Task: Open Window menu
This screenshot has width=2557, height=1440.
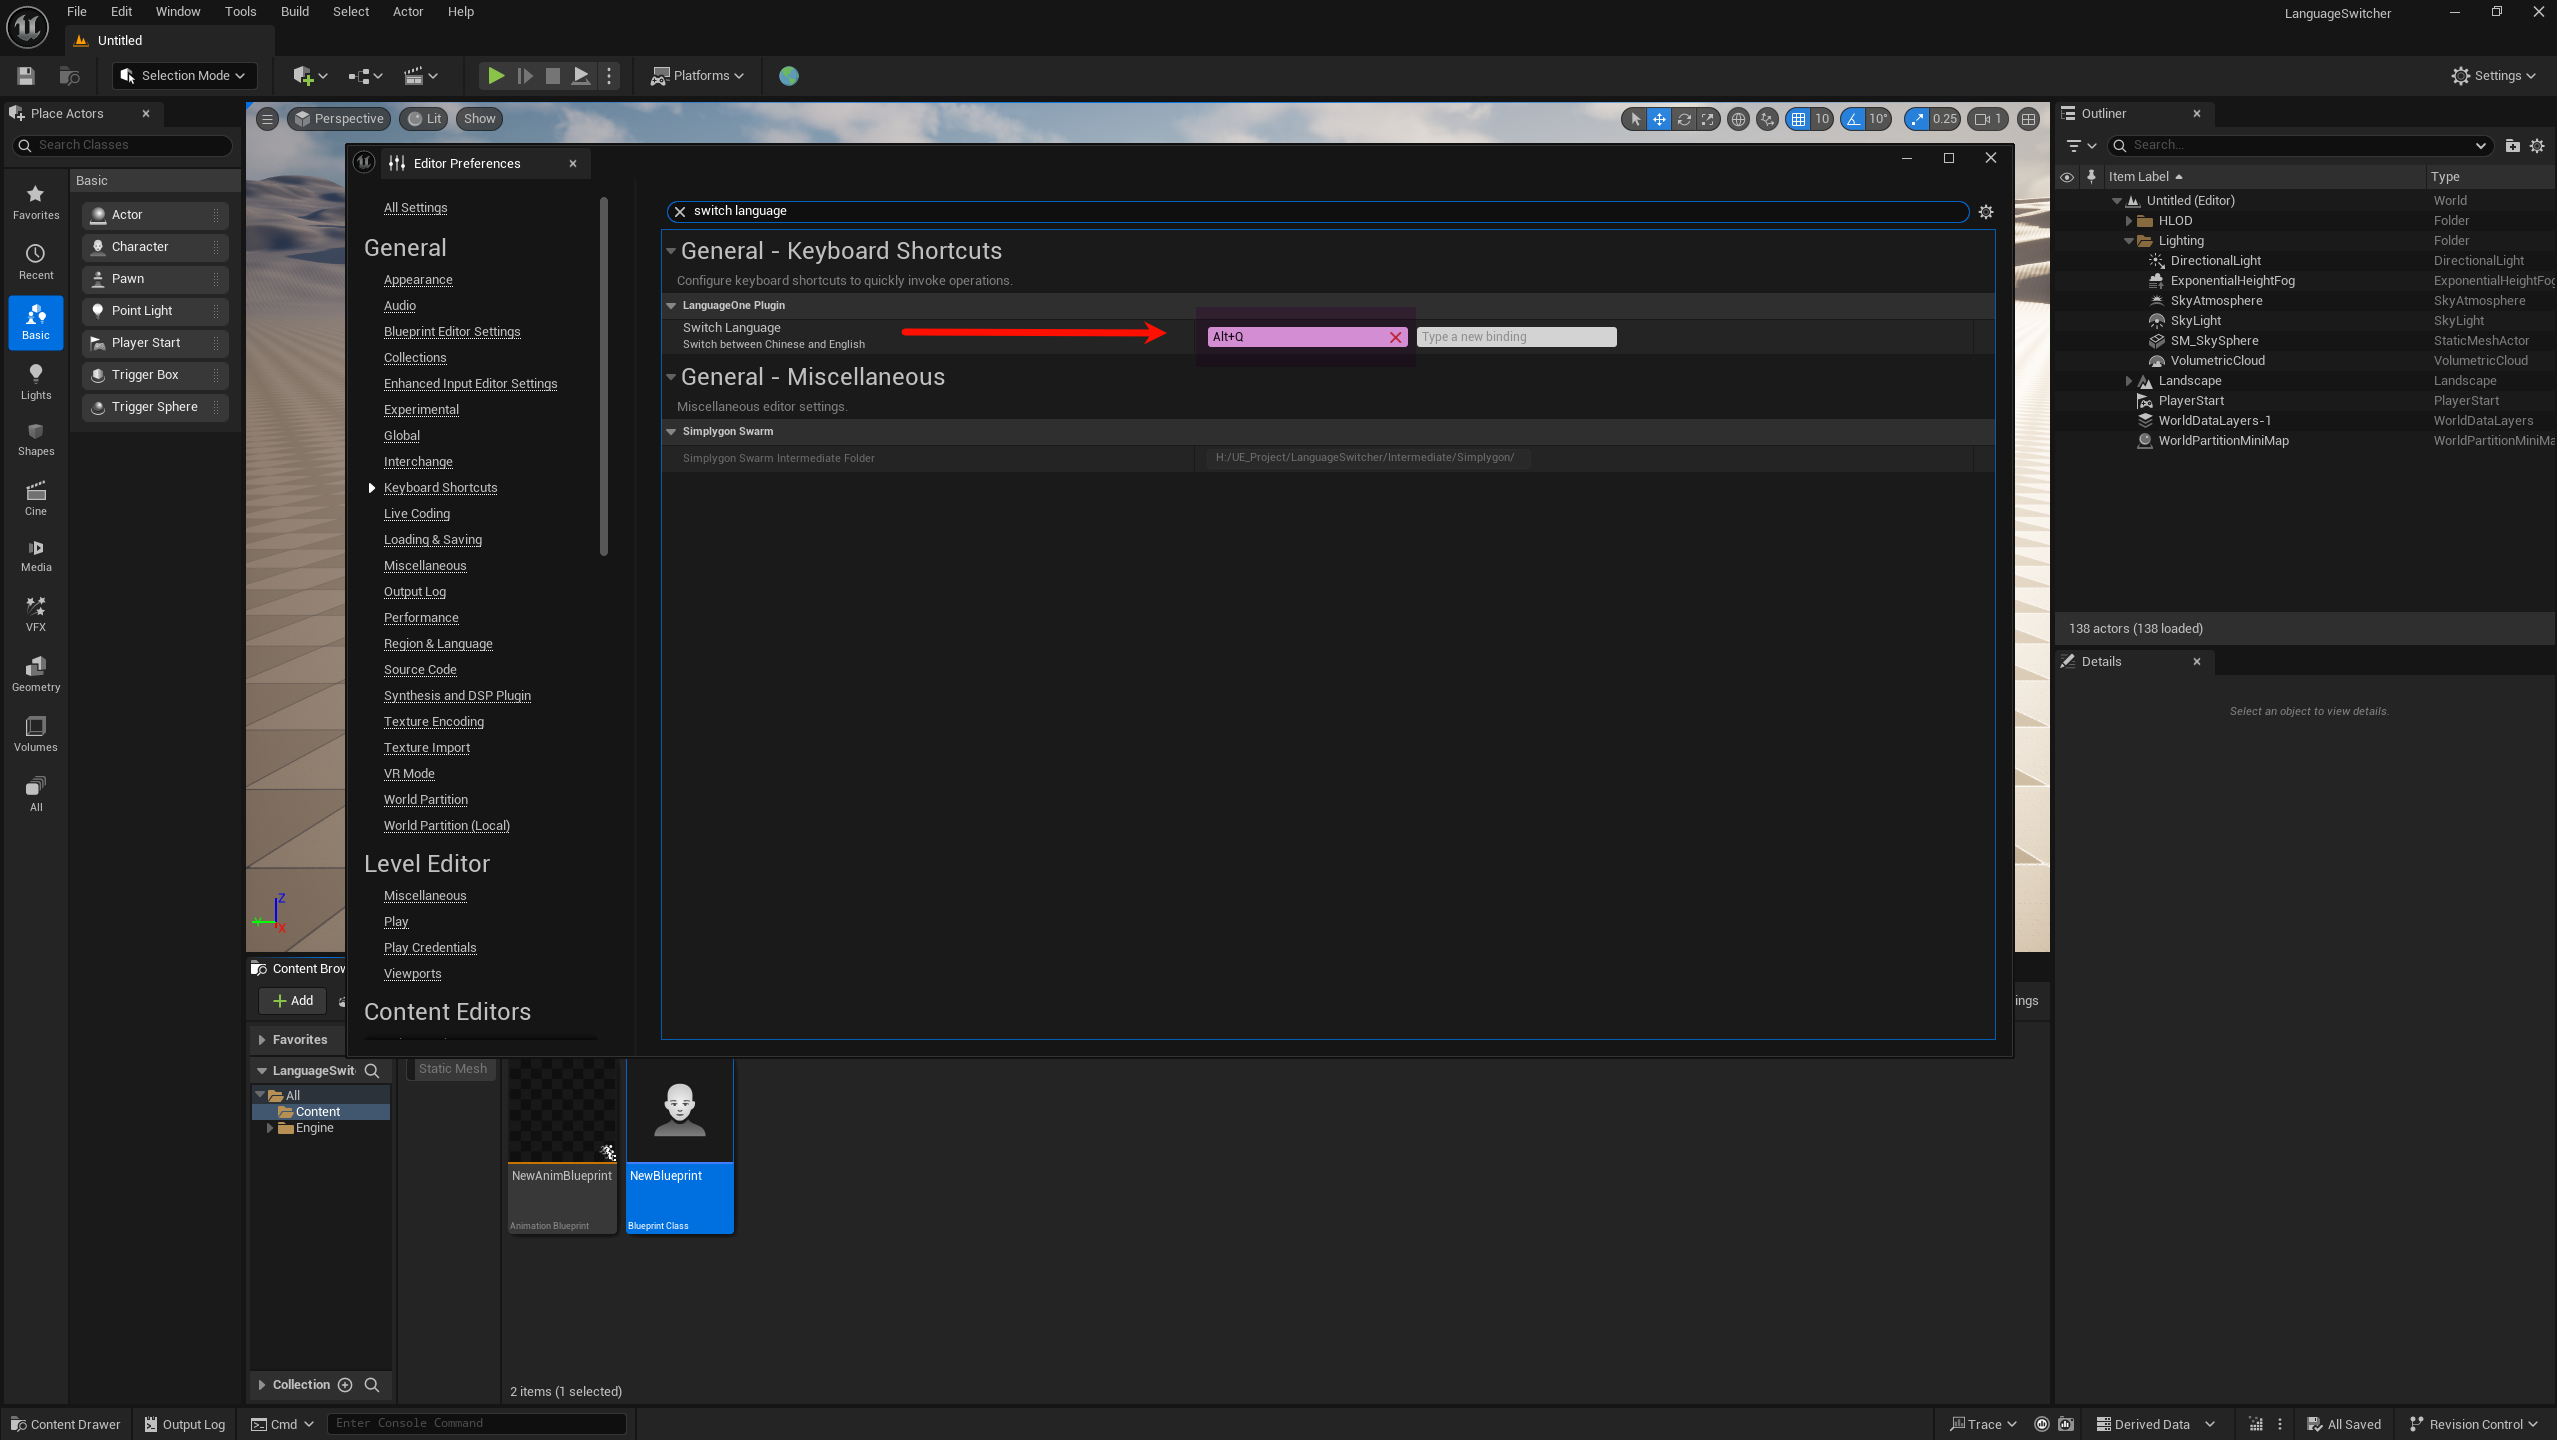Action: [178, 12]
